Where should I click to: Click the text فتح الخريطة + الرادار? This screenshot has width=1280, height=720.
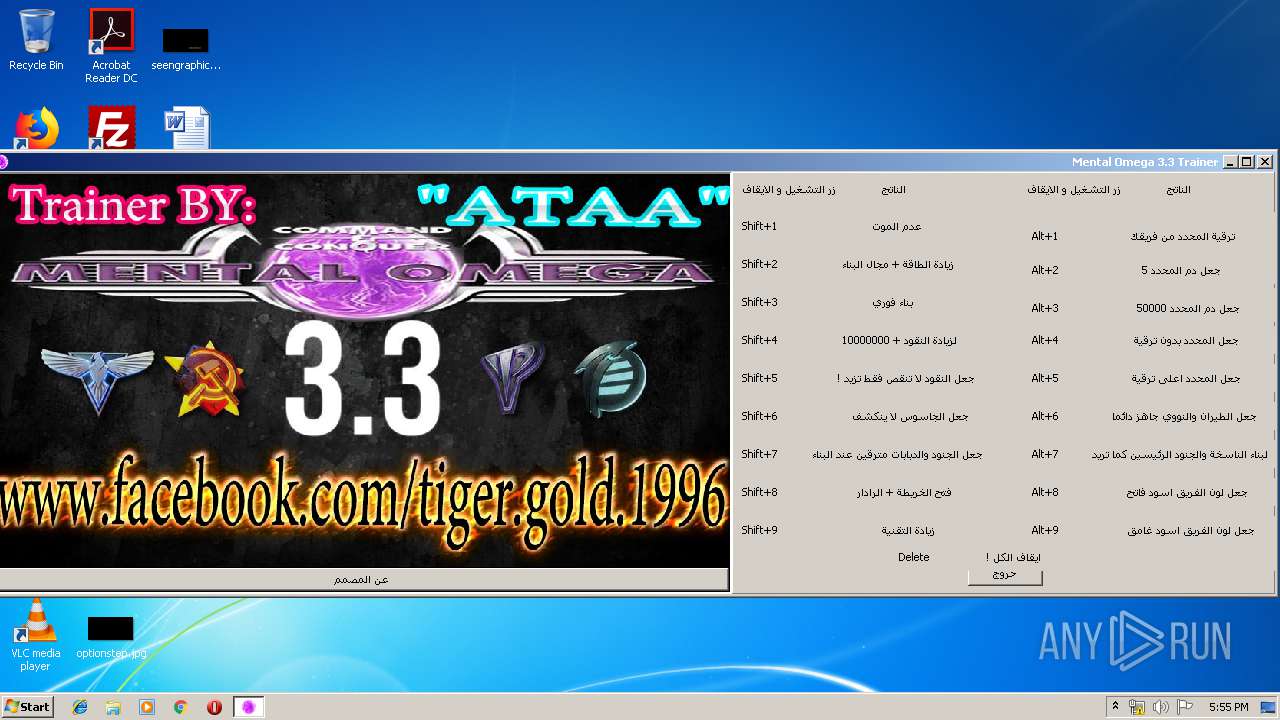904,493
